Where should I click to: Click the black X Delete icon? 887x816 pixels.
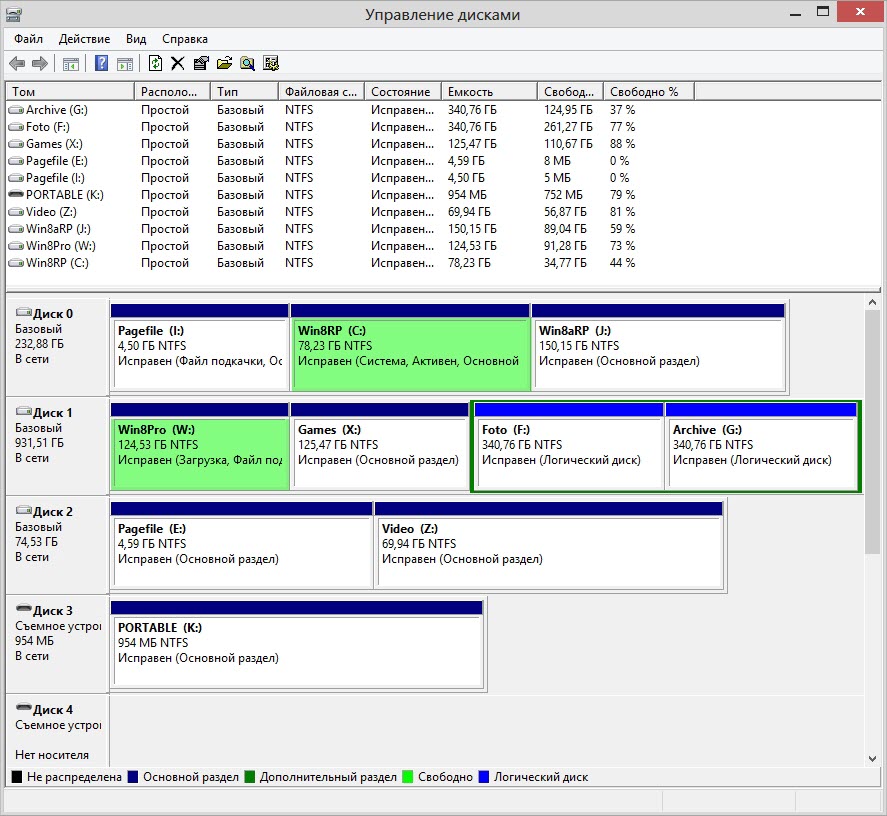[x=178, y=64]
